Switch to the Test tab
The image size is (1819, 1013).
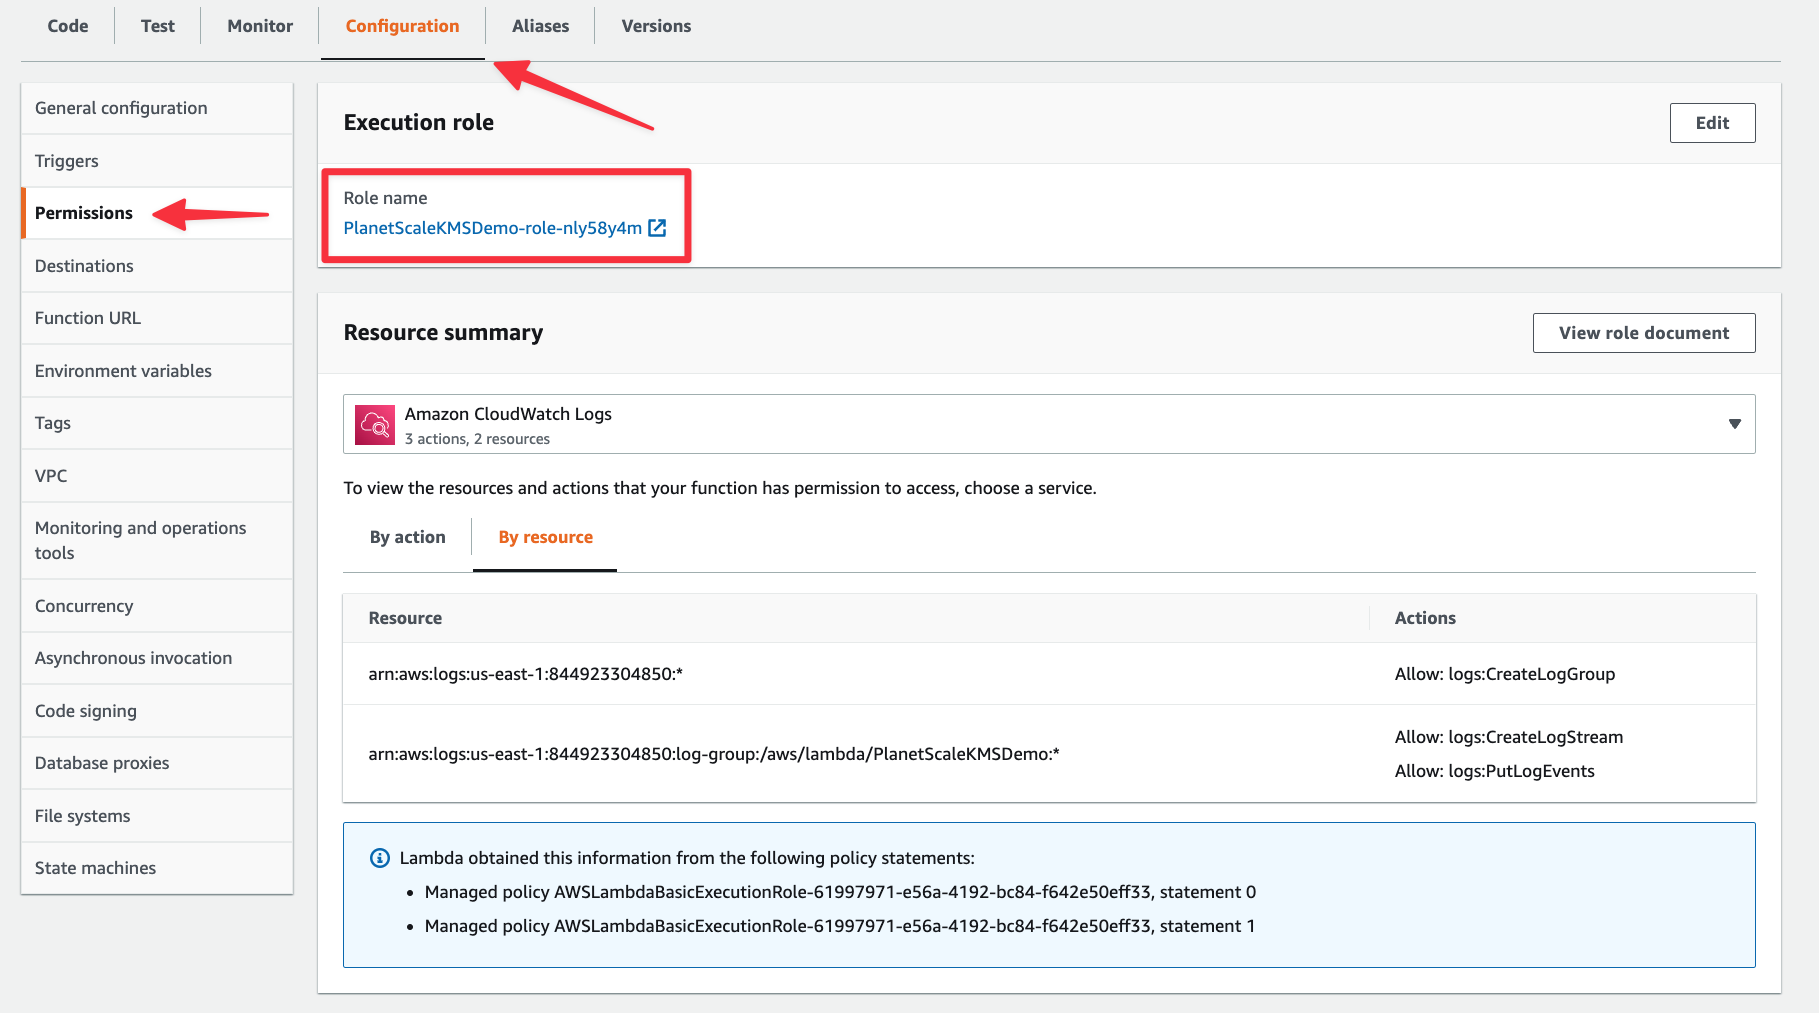[x=158, y=26]
